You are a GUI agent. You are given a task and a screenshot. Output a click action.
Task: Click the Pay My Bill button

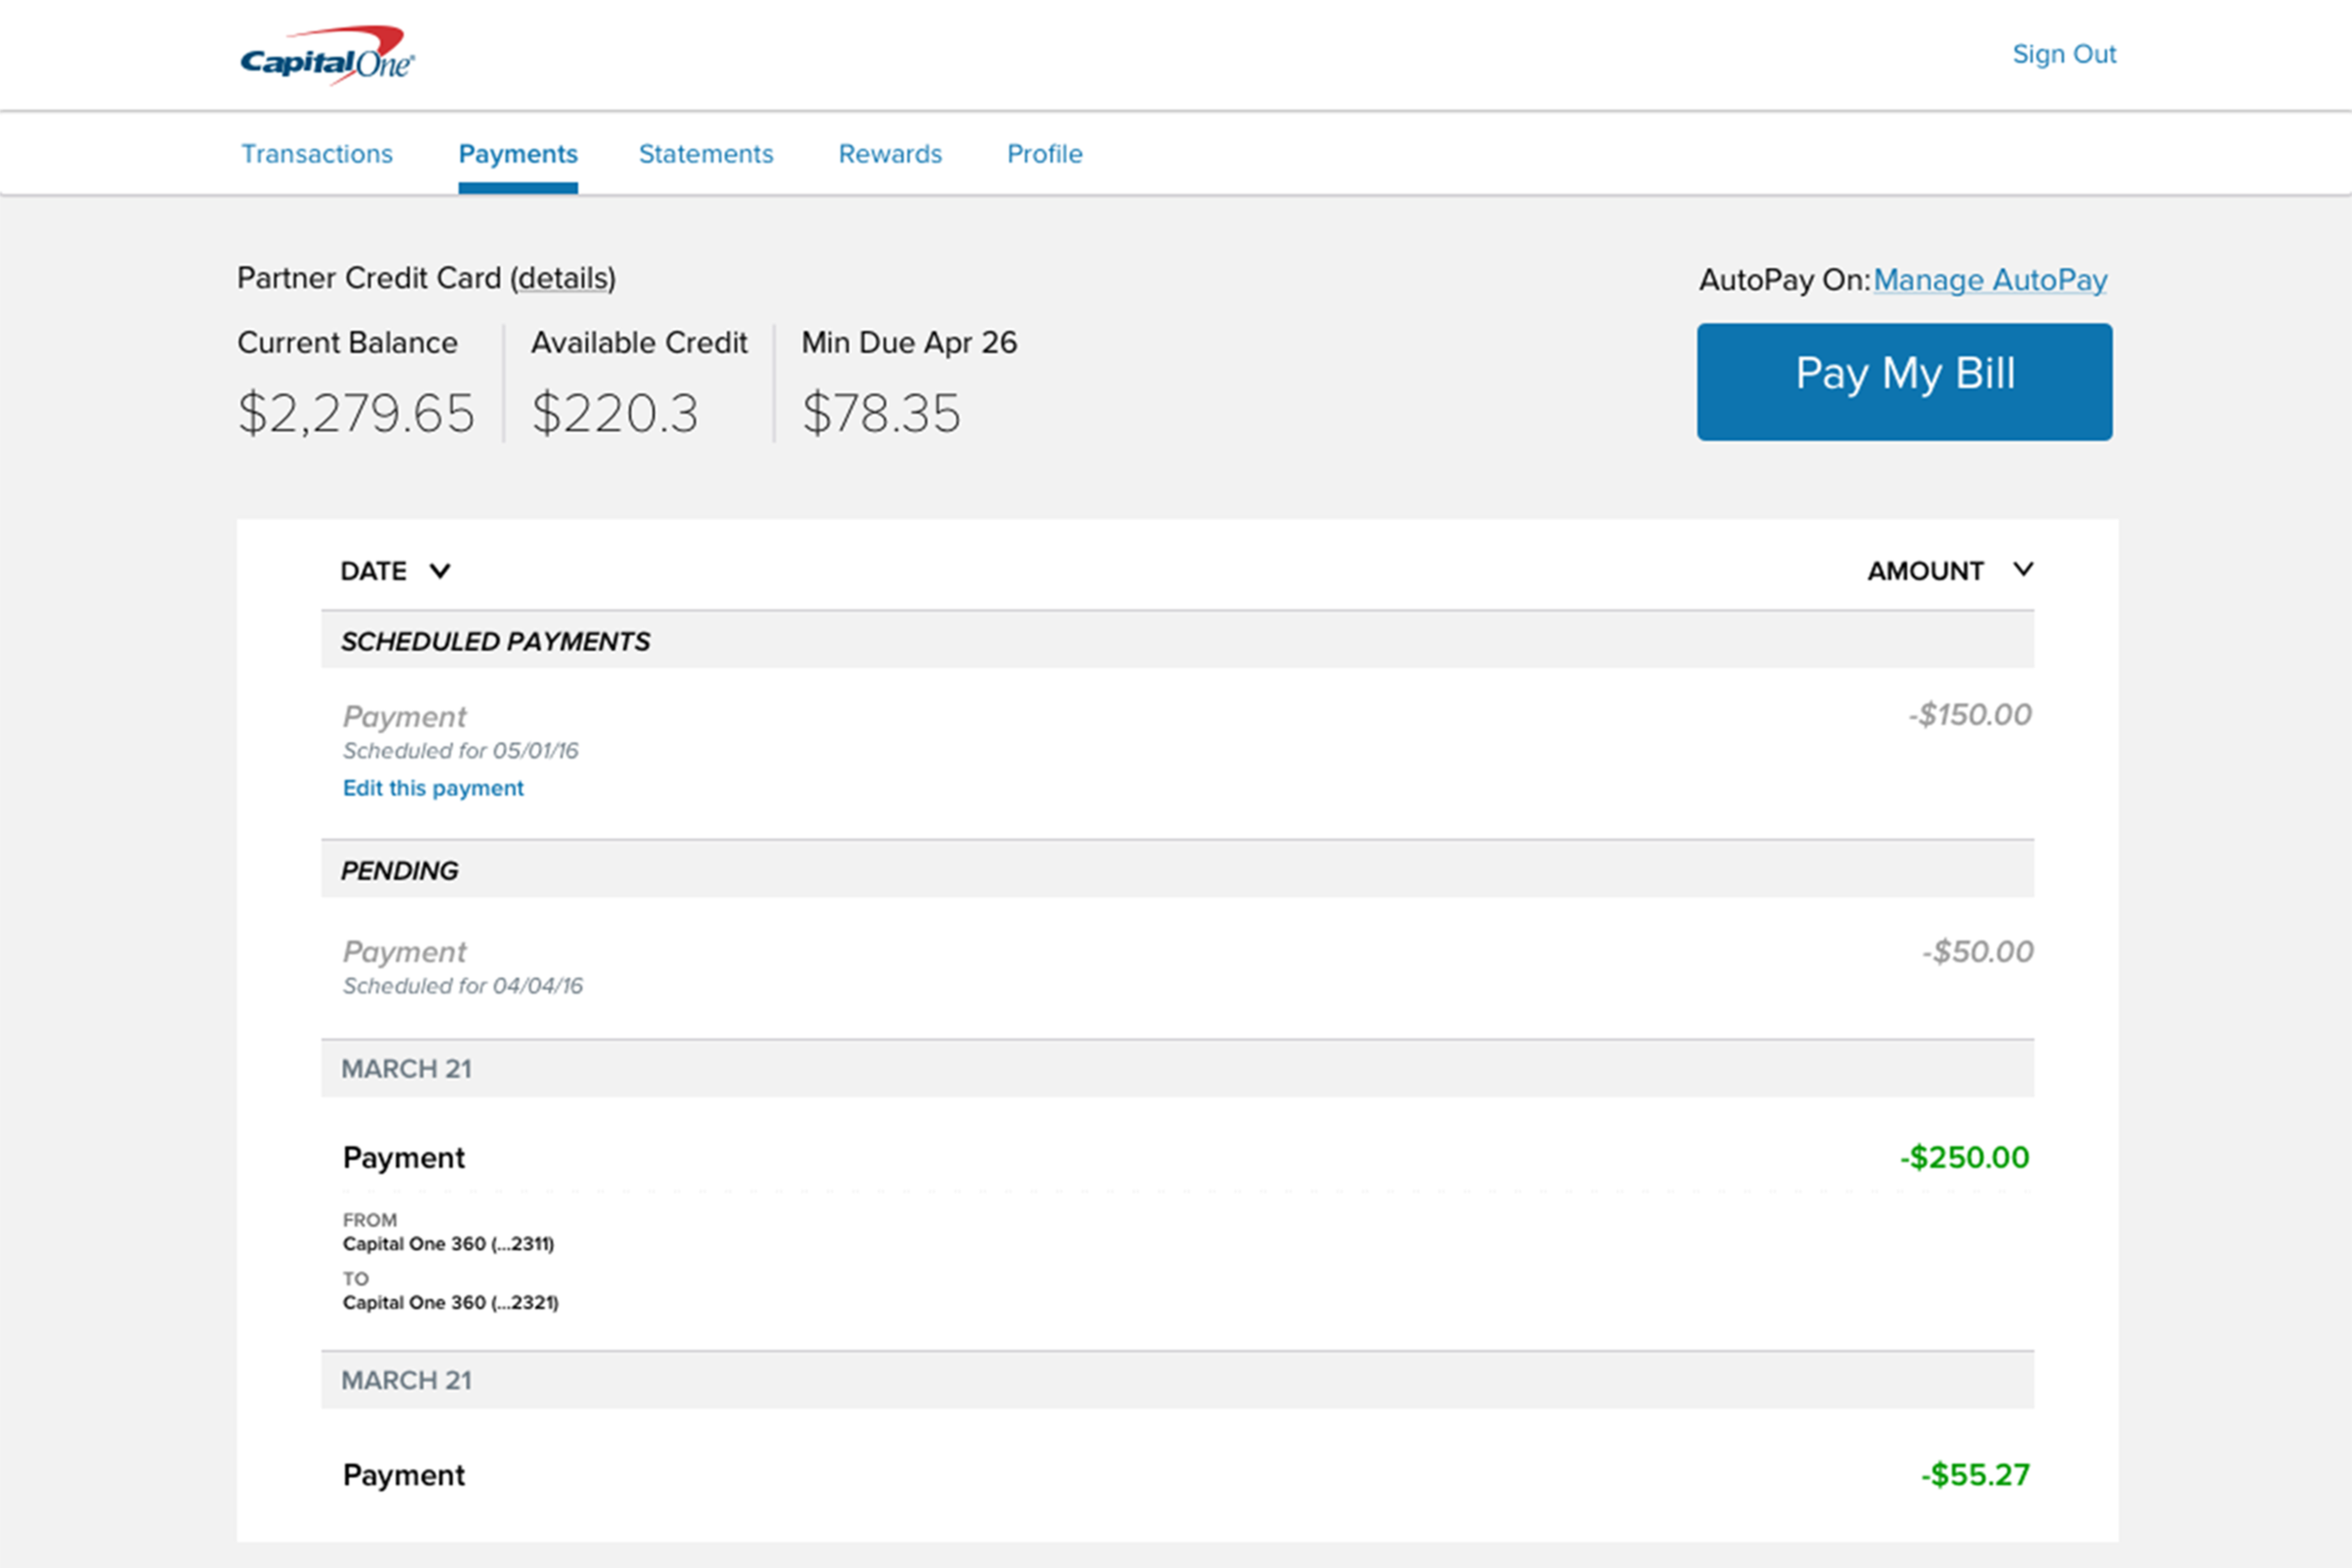point(1904,381)
